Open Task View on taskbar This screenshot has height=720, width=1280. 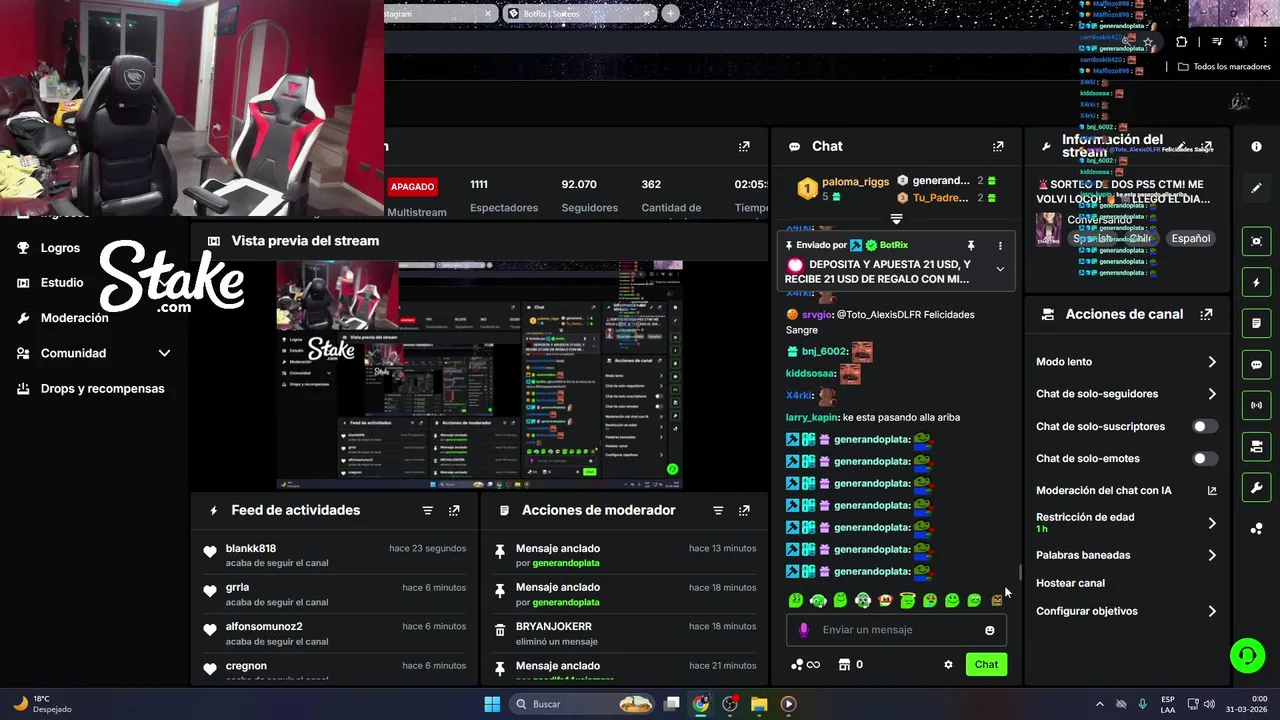672,704
